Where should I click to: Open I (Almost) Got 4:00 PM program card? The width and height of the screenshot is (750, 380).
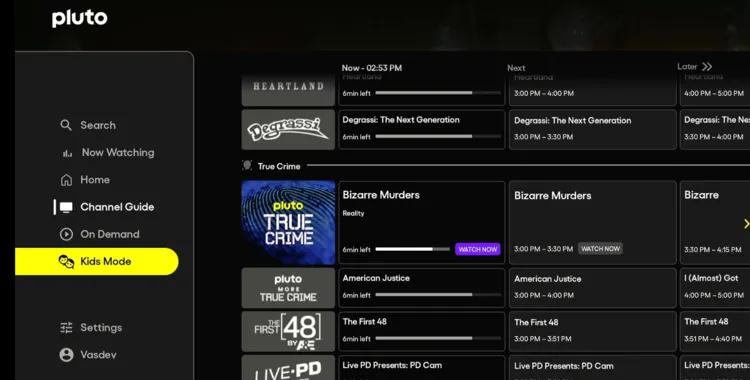715,288
